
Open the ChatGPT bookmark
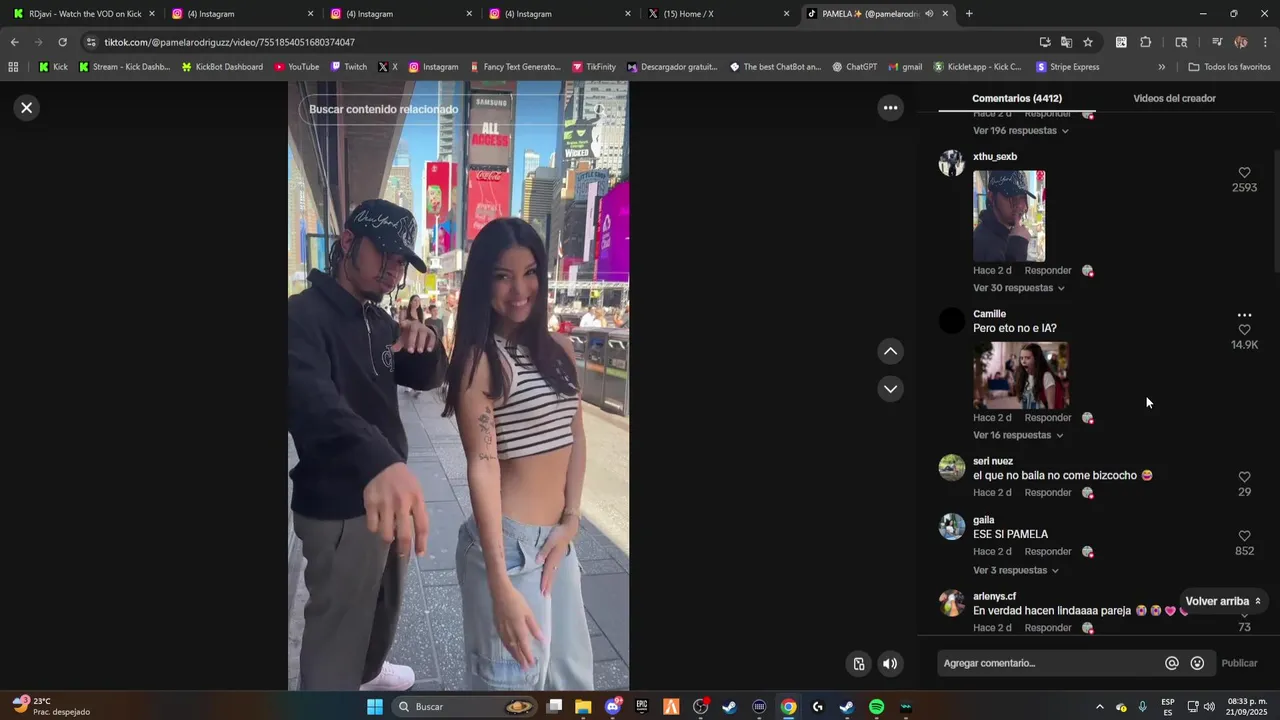[x=853, y=67]
